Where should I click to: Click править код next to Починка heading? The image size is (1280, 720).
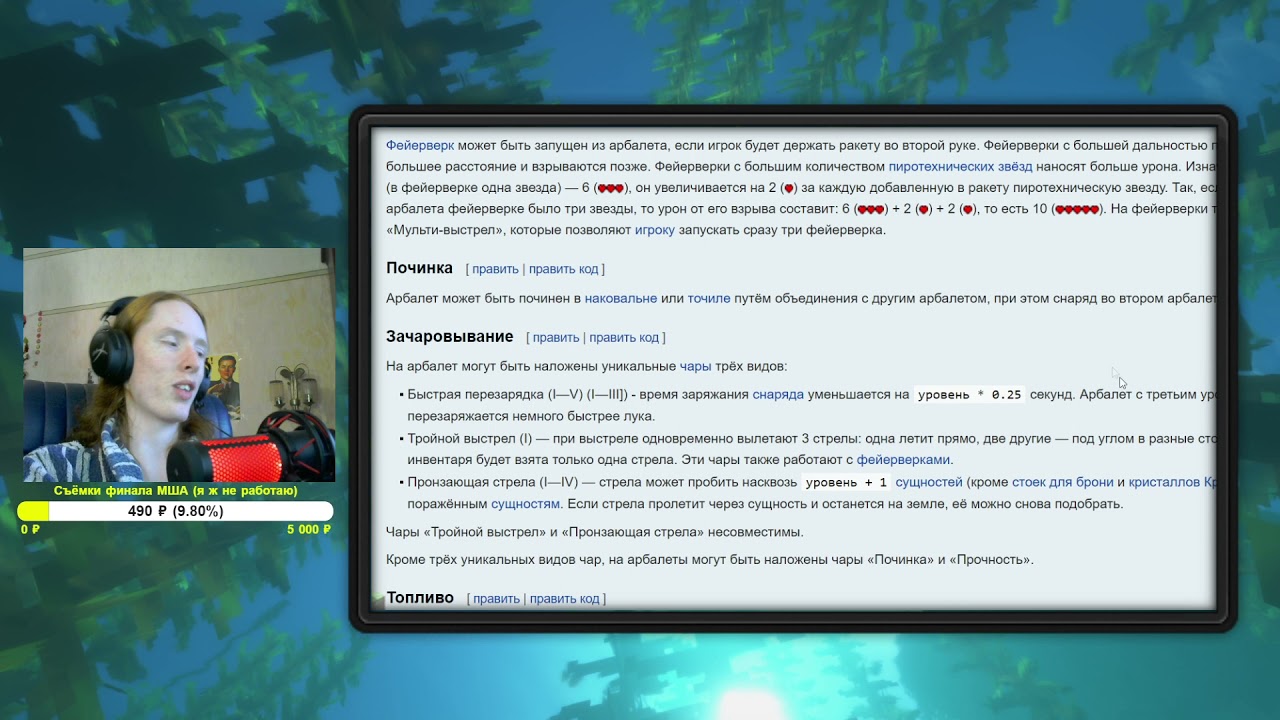[564, 269]
